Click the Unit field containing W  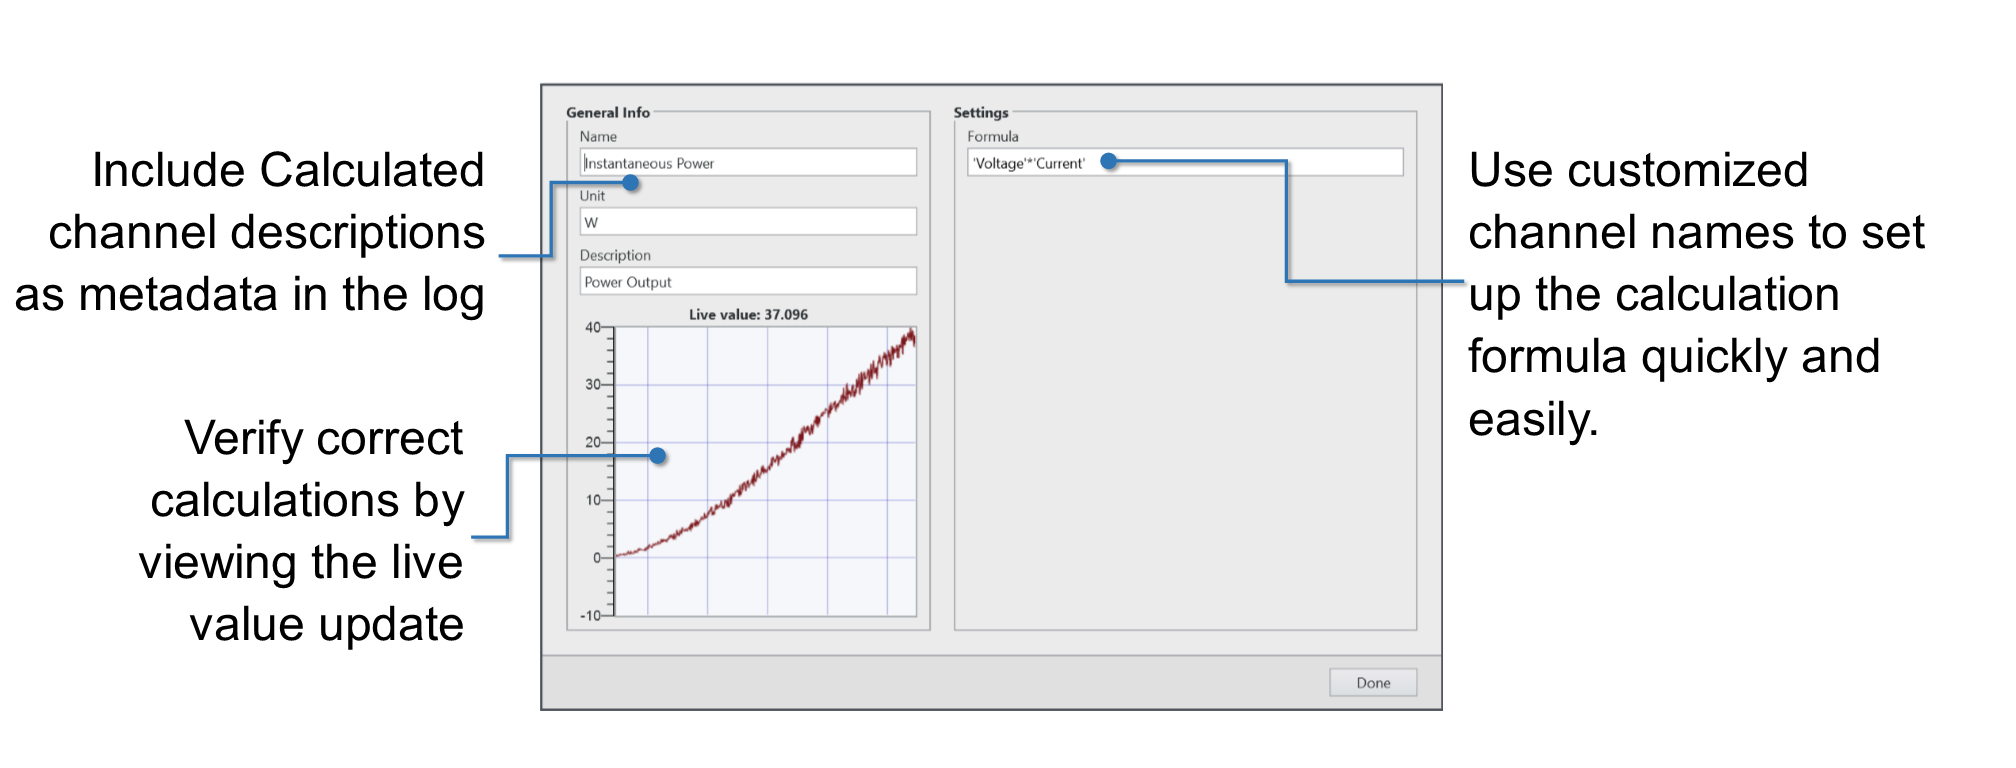pos(747,222)
